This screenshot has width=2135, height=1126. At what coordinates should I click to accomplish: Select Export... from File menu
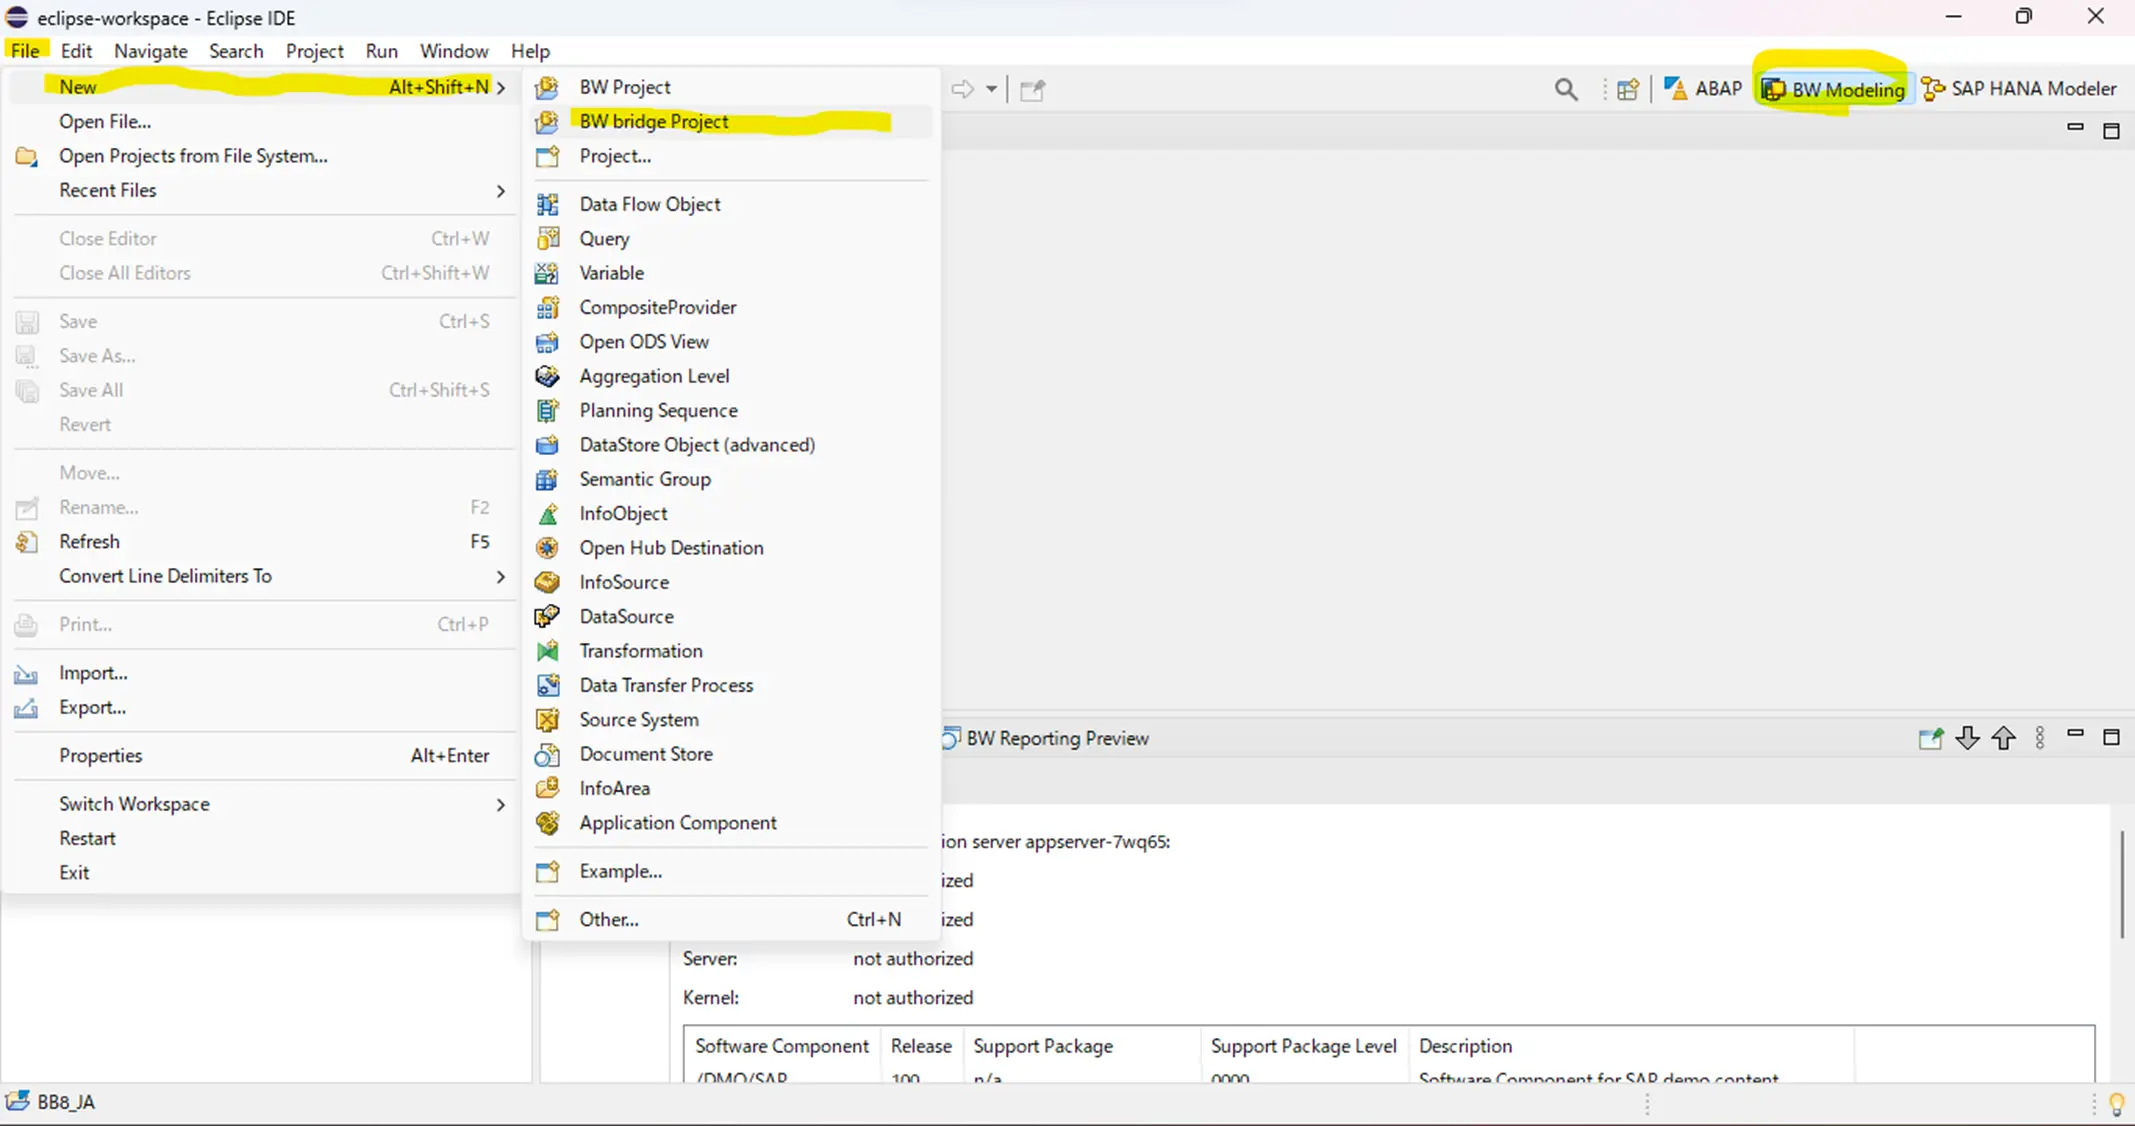pyautogui.click(x=263, y=707)
